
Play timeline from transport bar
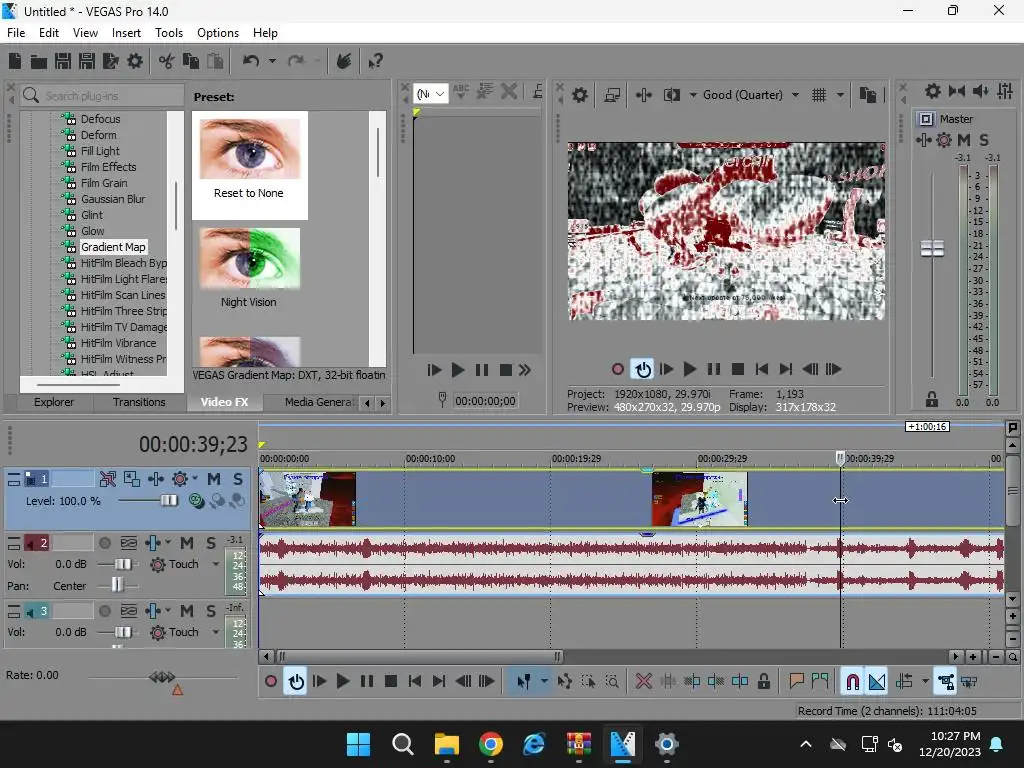coord(343,682)
